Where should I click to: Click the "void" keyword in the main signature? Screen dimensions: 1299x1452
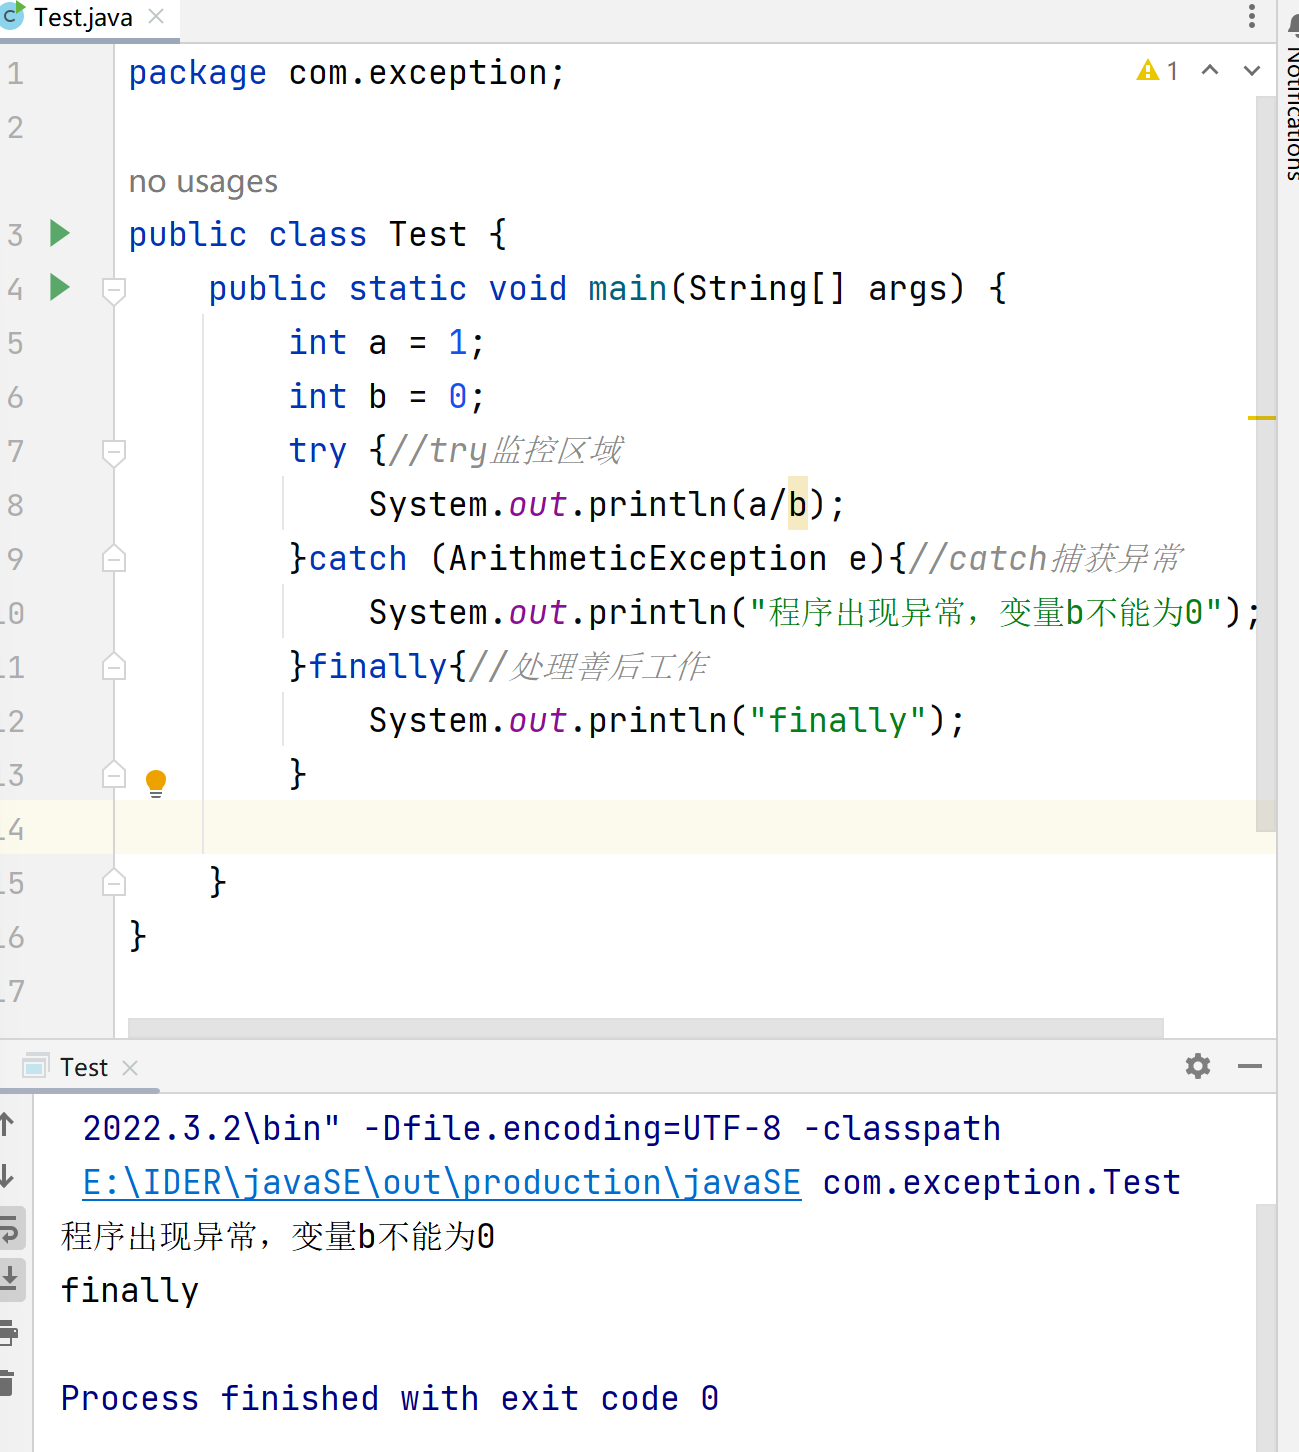[x=528, y=288]
